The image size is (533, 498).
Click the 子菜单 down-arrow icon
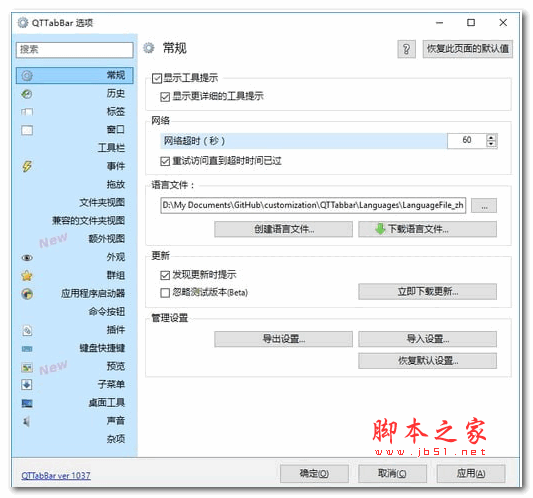click(27, 385)
